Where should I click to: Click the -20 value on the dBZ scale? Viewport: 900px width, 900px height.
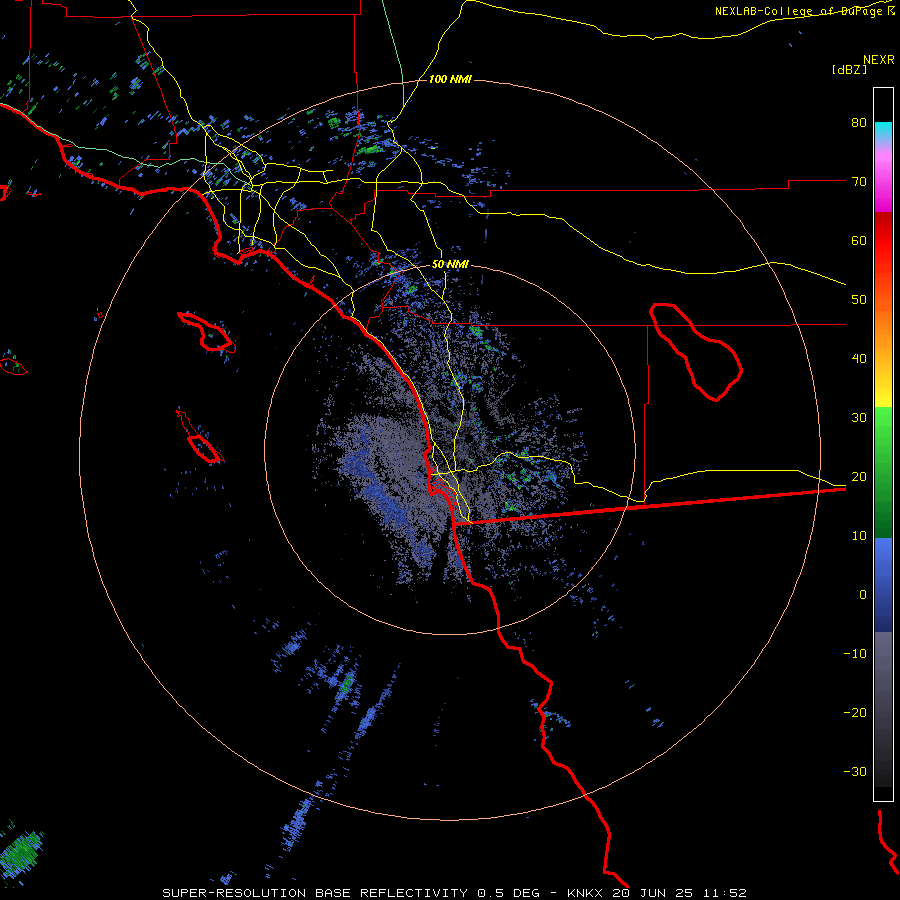855,713
